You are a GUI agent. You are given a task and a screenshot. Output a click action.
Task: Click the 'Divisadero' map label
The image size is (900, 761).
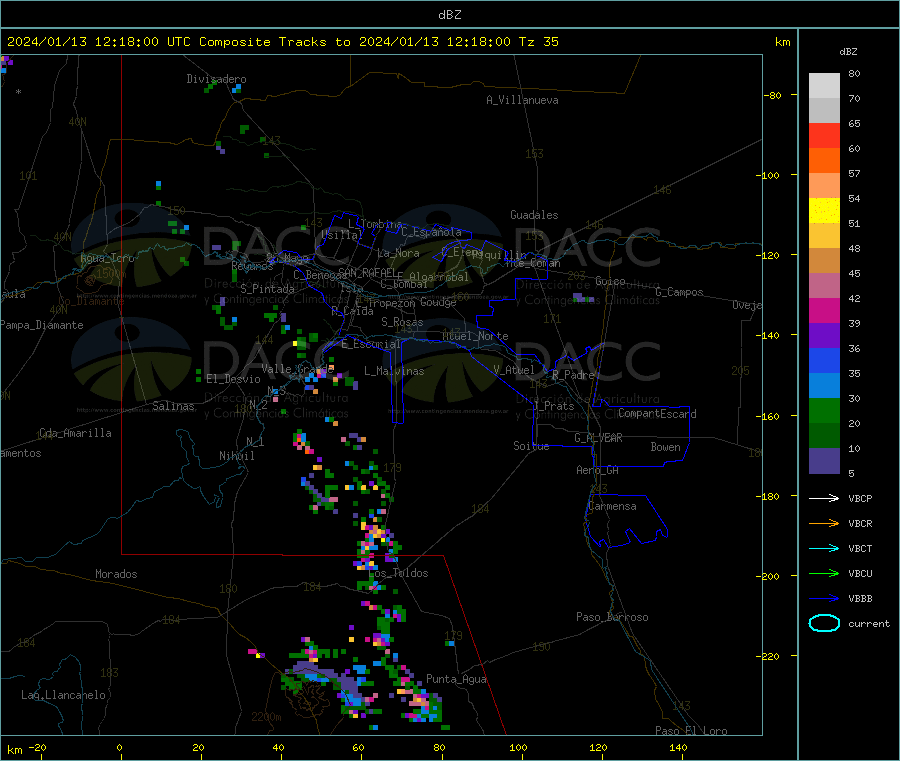pyautogui.click(x=216, y=79)
